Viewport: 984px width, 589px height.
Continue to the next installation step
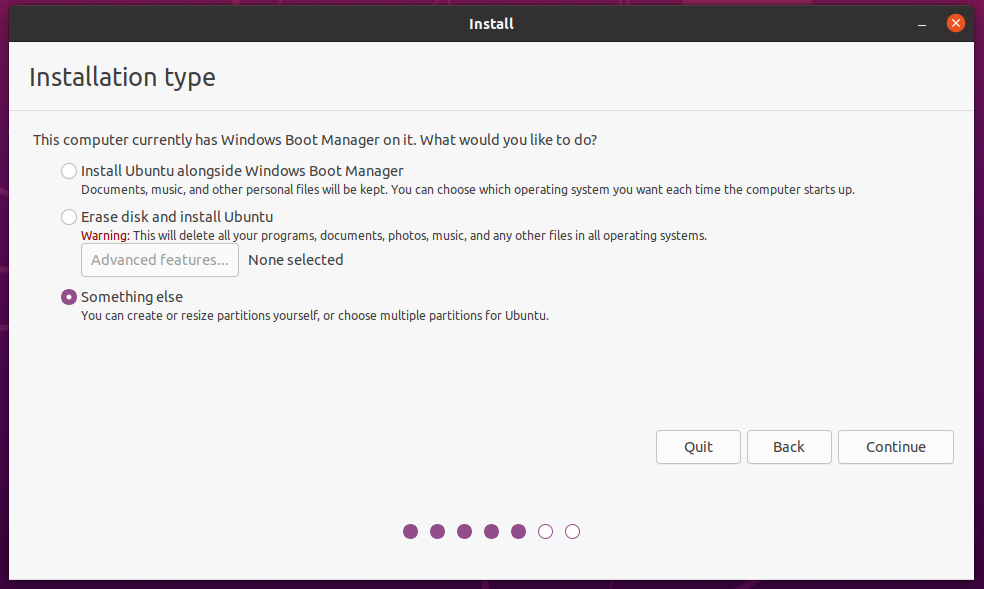[896, 447]
